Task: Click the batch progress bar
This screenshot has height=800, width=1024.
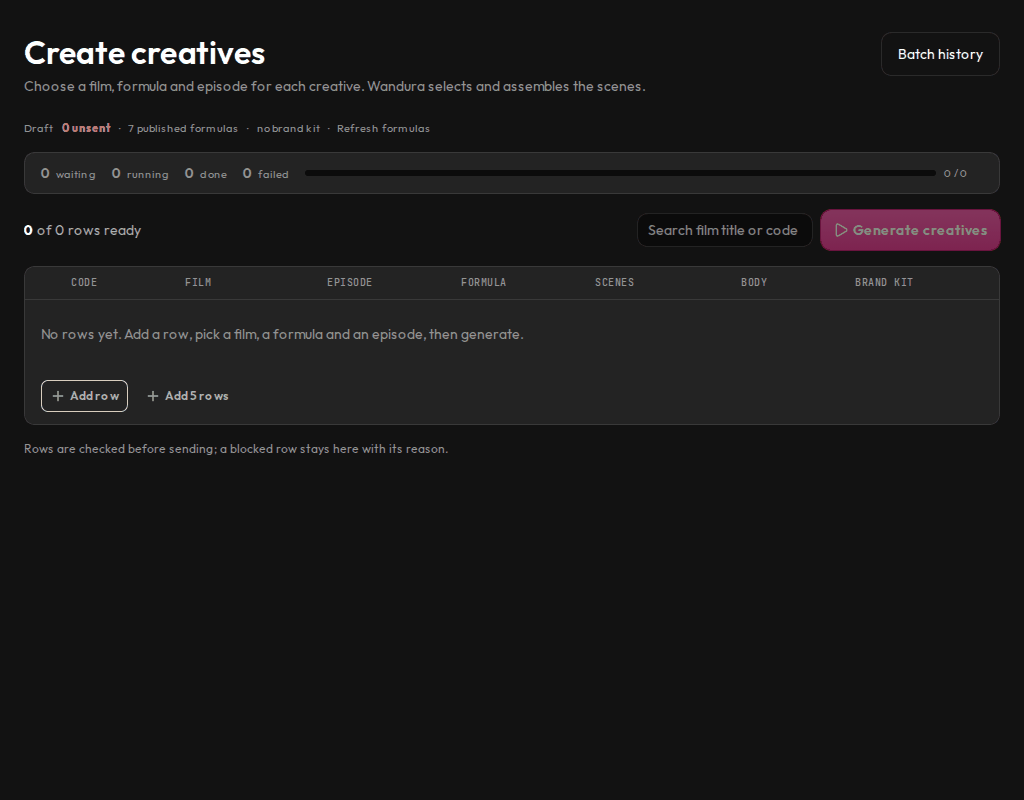Action: [620, 173]
